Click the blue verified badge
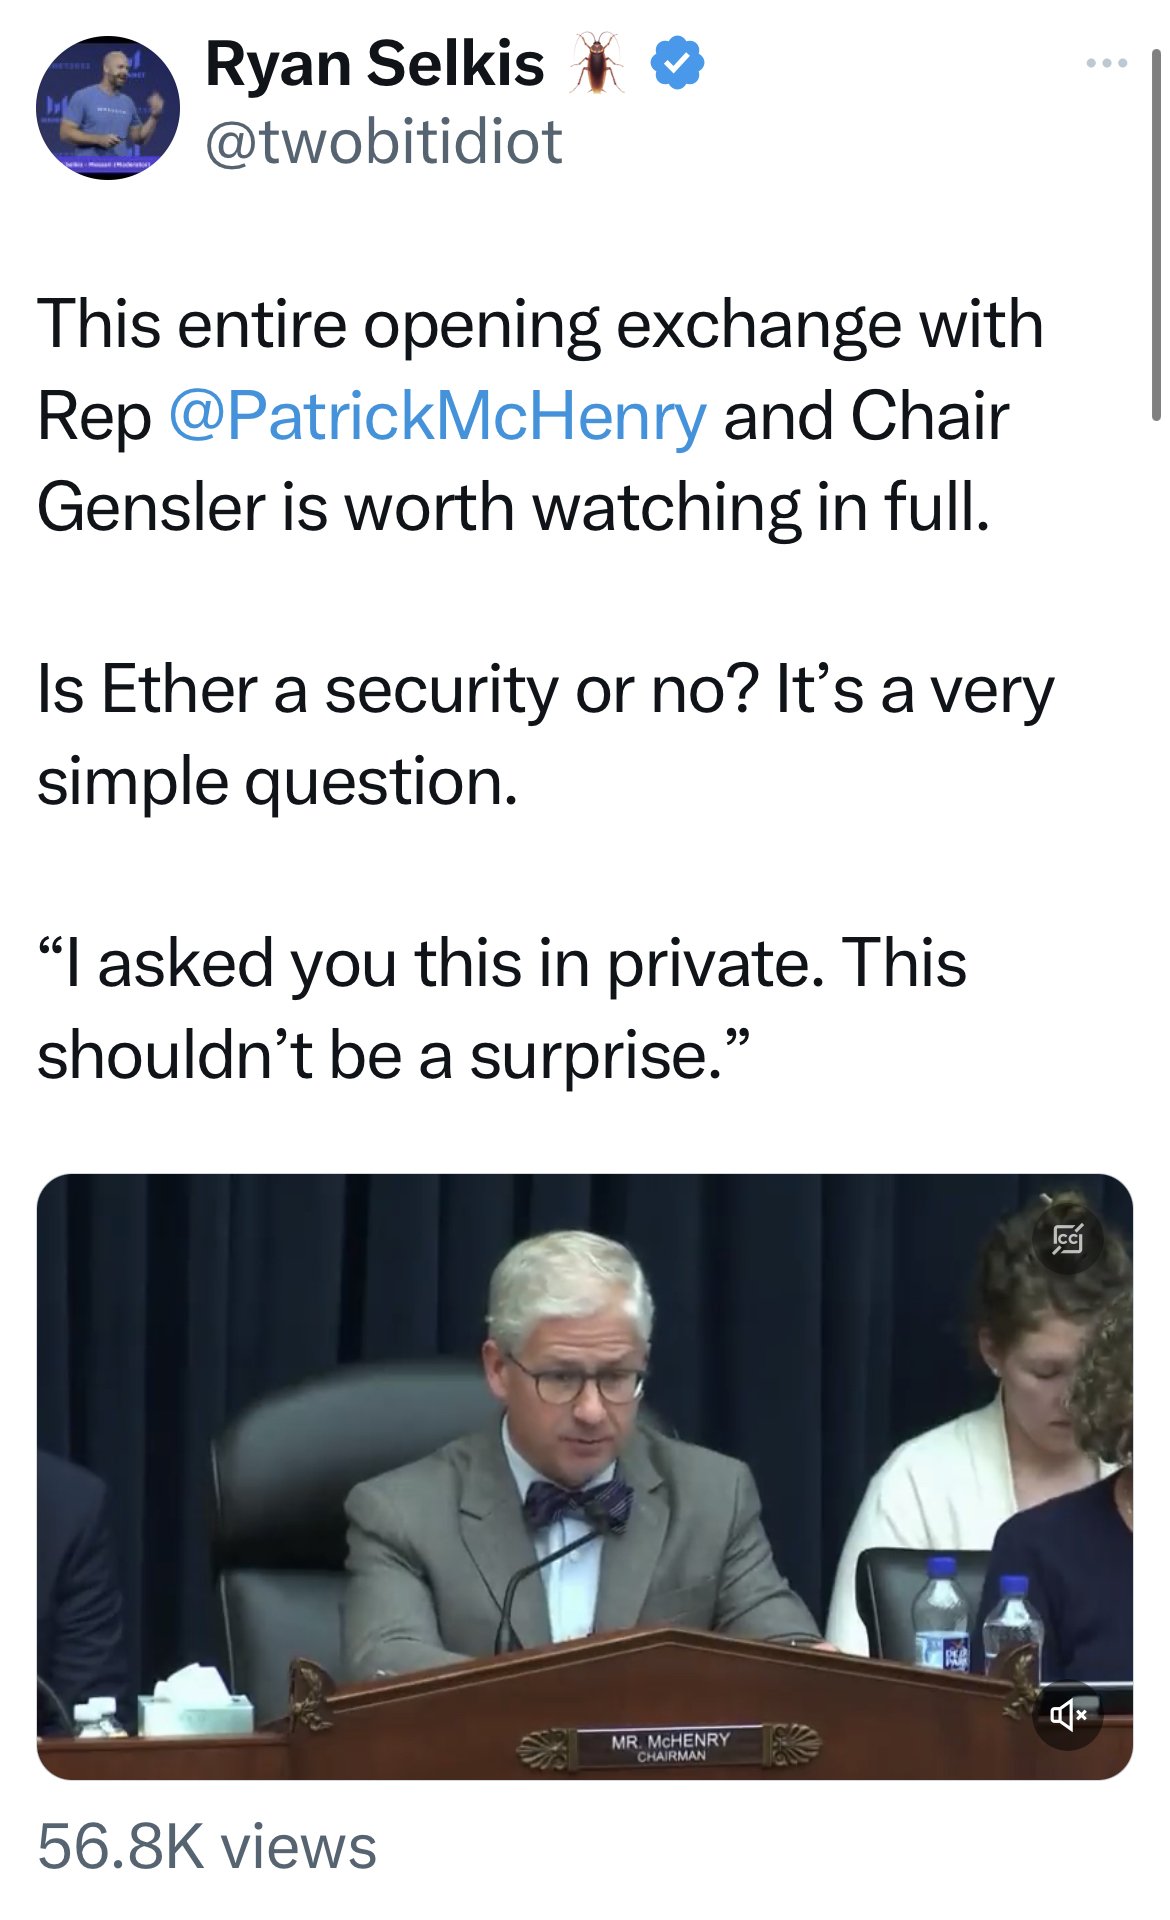1170x1920 pixels. [x=677, y=62]
